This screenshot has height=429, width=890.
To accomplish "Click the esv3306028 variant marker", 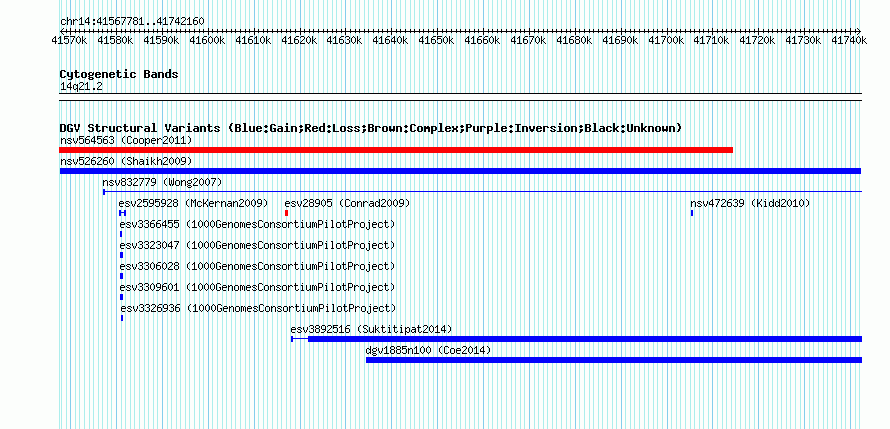I will pos(121,276).
